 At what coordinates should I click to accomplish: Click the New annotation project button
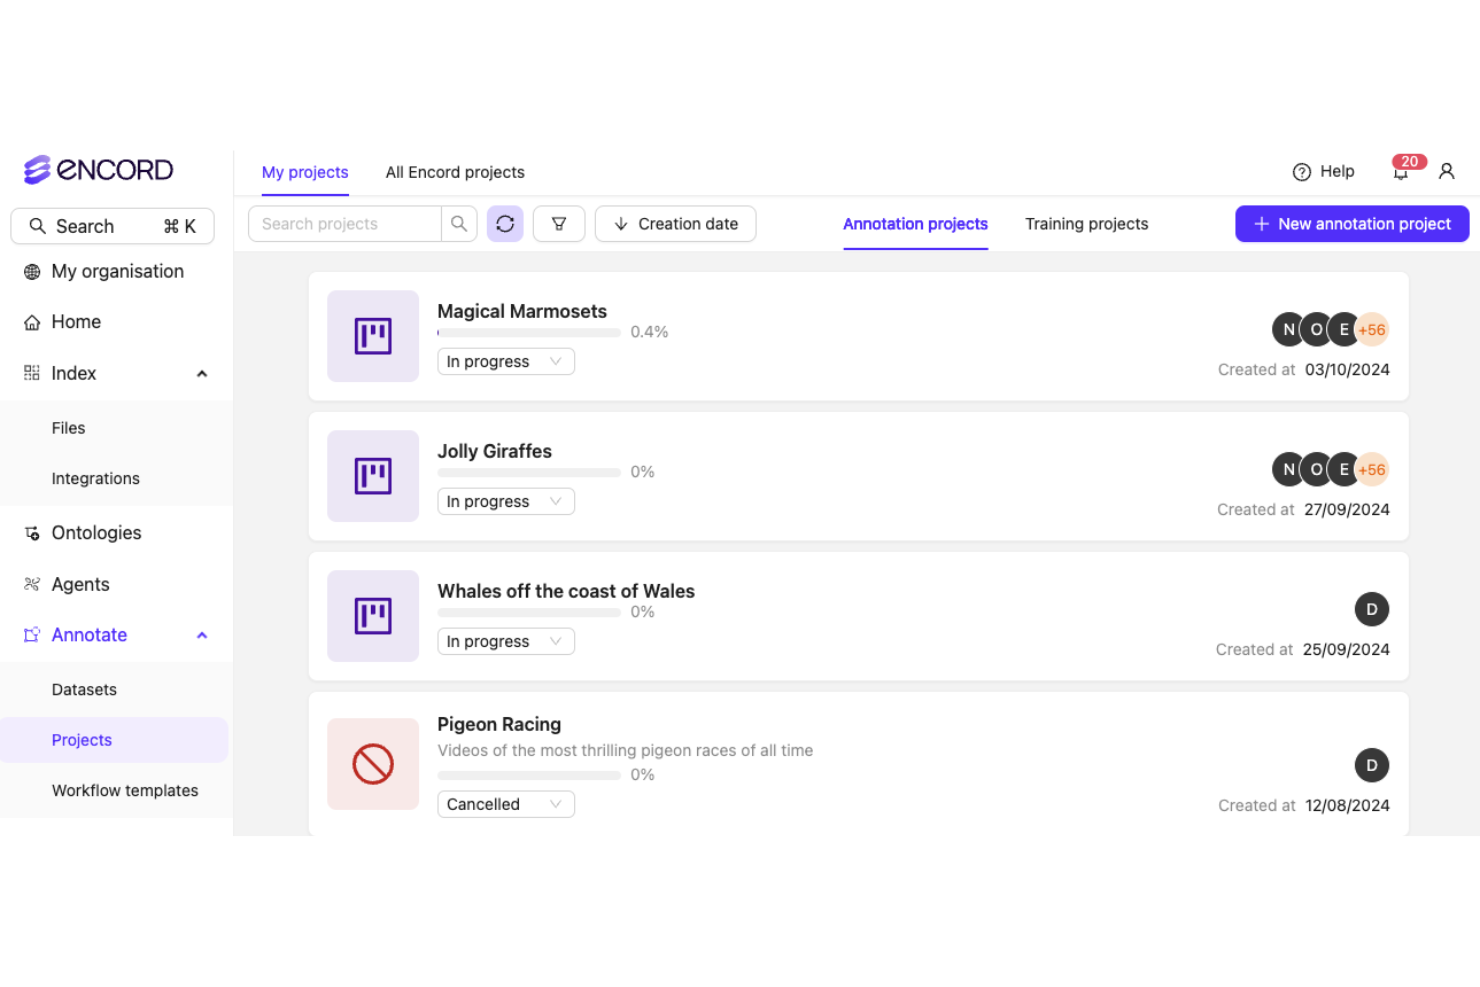1351,223
